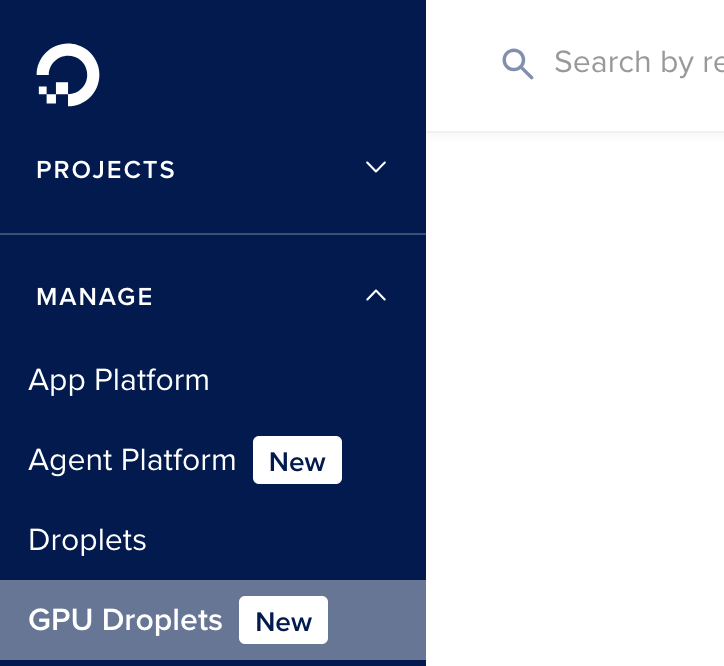Click the upward arrow next to Manage
The height and width of the screenshot is (666, 724).
coord(376,295)
